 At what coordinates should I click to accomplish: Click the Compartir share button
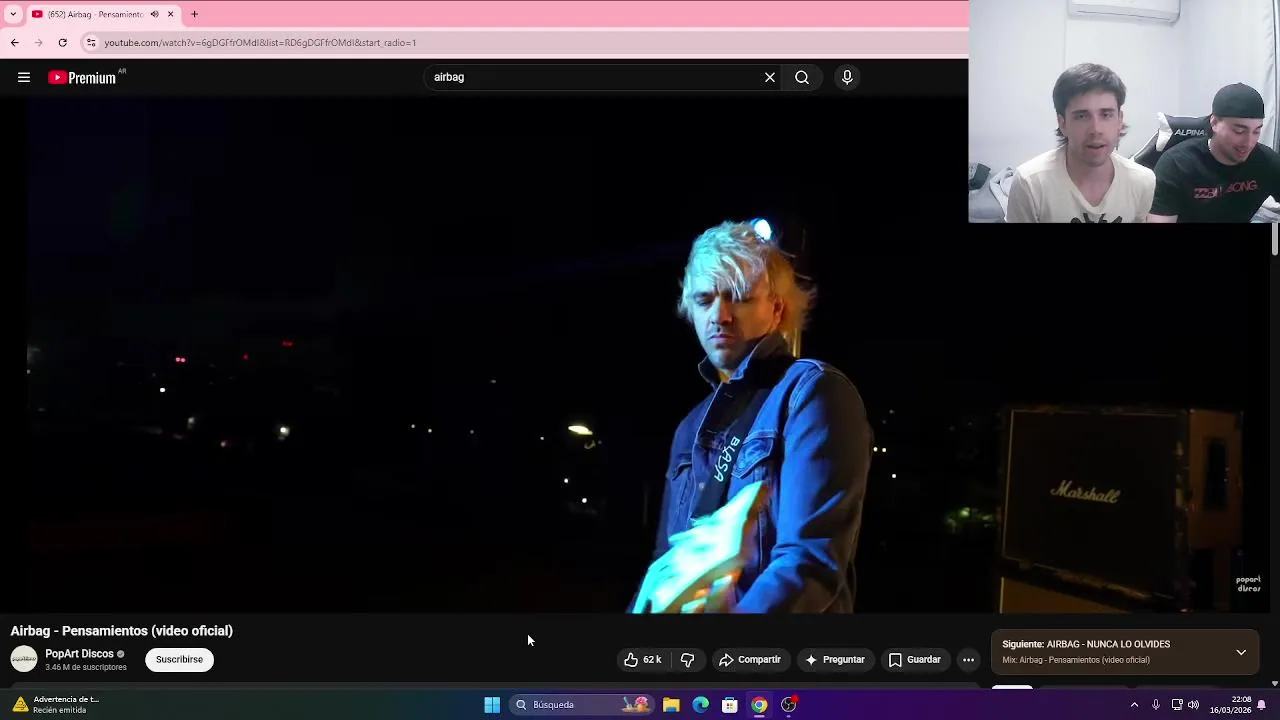[750, 659]
